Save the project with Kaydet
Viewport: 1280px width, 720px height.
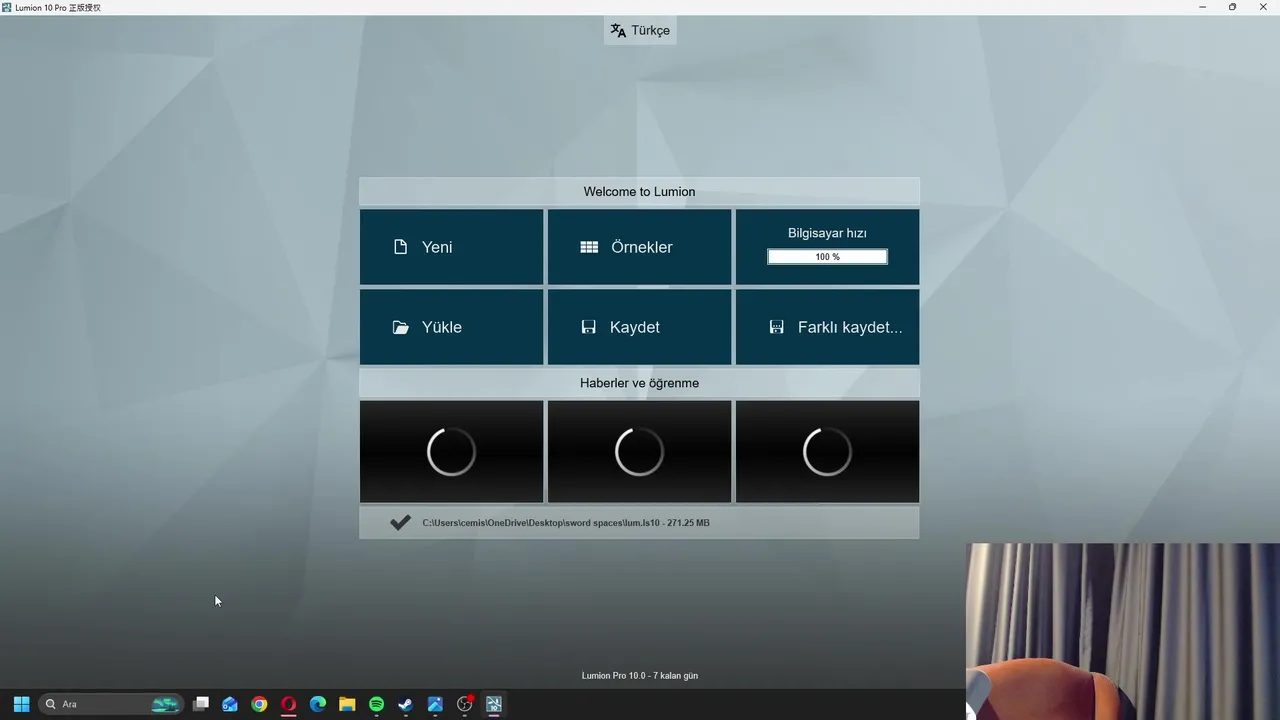point(639,327)
